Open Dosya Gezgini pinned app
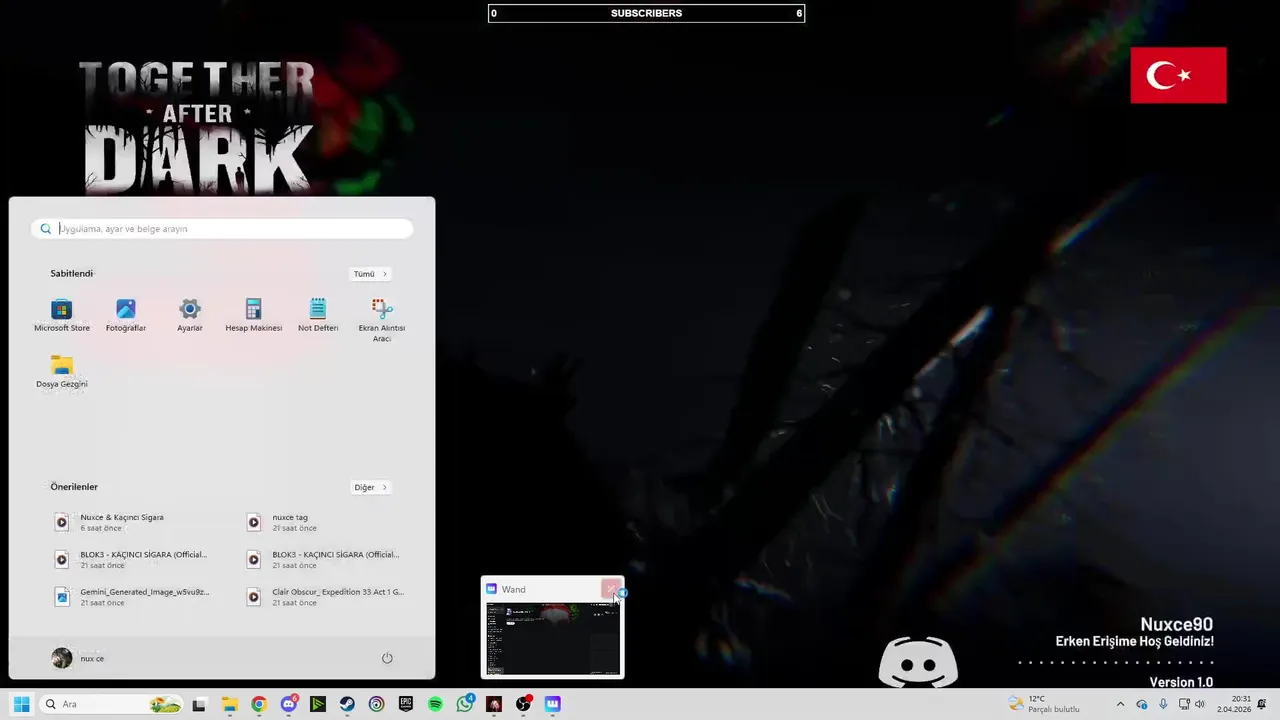1280x720 pixels. pyautogui.click(x=62, y=371)
